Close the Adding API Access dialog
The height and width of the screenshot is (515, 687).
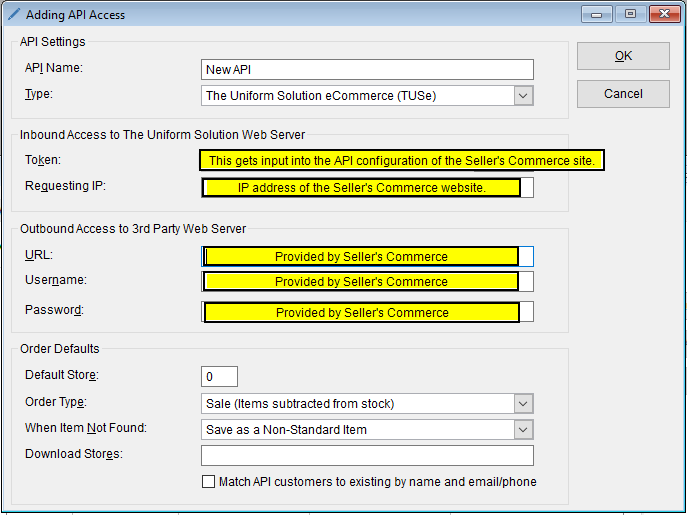pyautogui.click(x=664, y=14)
